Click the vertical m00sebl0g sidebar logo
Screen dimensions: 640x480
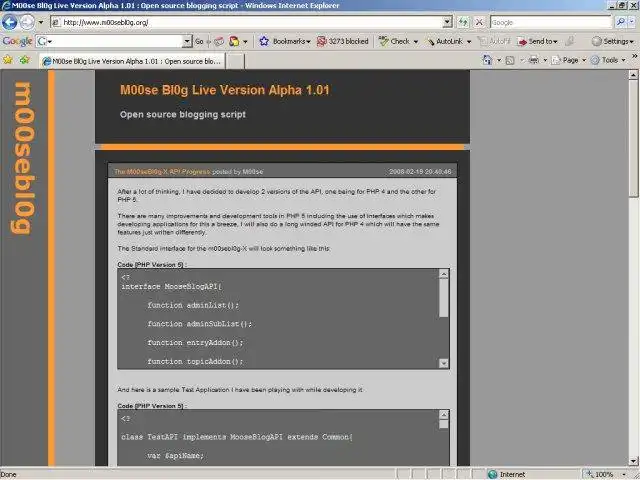(22, 158)
